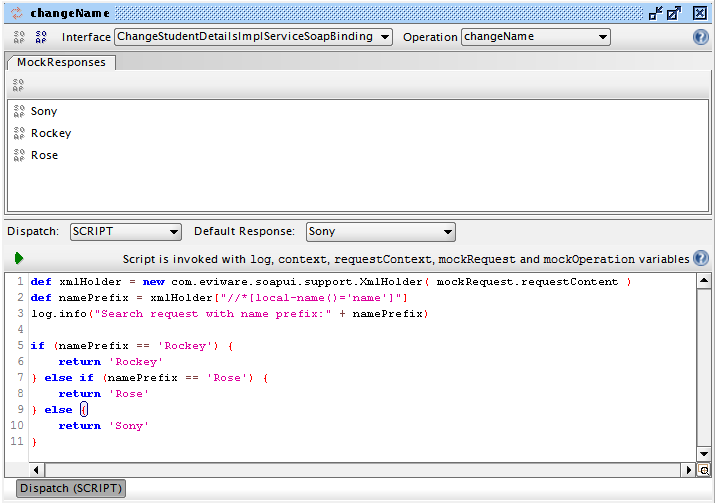Open help via top-right question mark icon
This screenshot has width=715, height=503.
(x=700, y=37)
